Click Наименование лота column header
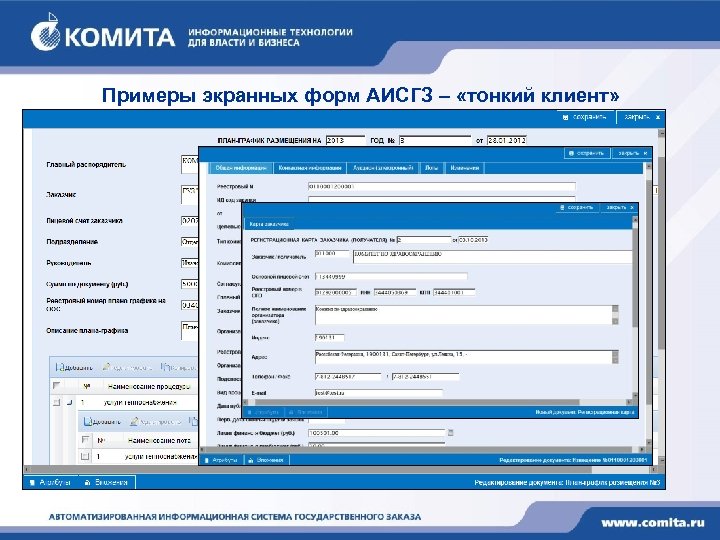The width and height of the screenshot is (720, 540). point(159,440)
